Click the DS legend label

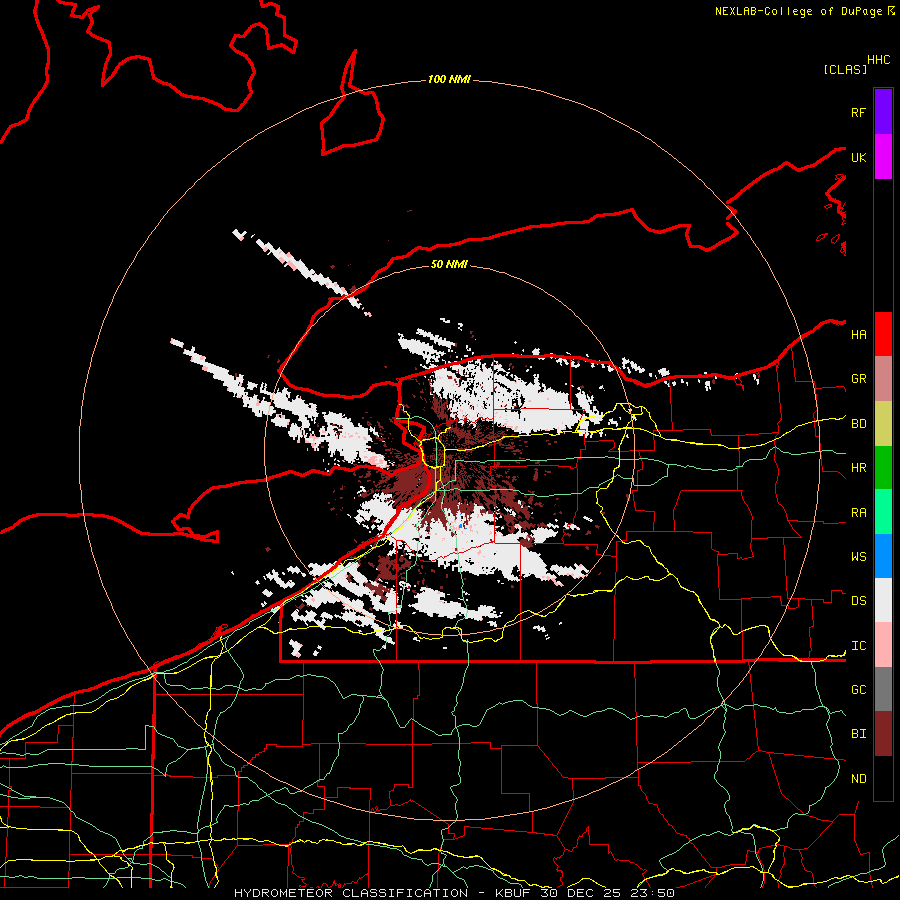click(x=858, y=600)
